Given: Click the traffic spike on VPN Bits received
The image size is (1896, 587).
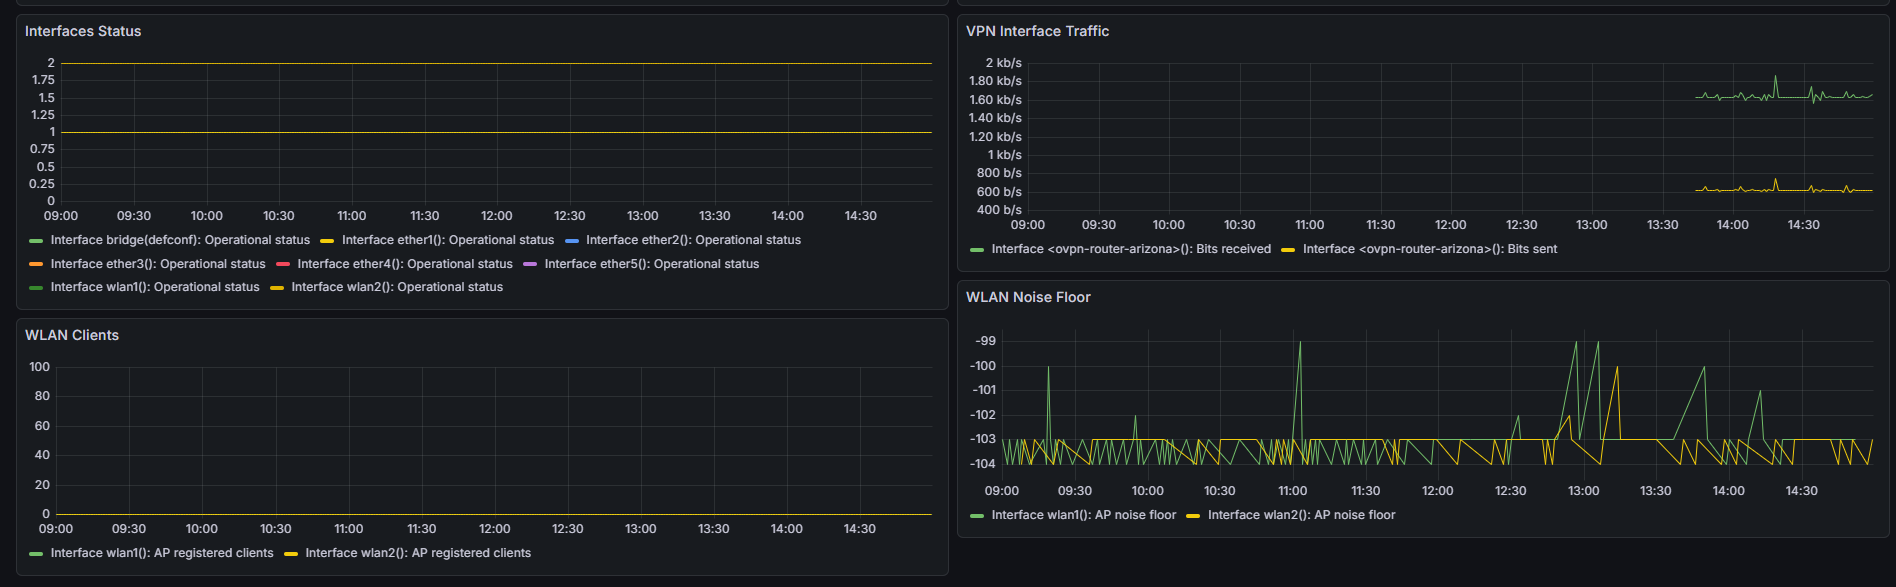Looking at the screenshot, I should (x=1776, y=77).
